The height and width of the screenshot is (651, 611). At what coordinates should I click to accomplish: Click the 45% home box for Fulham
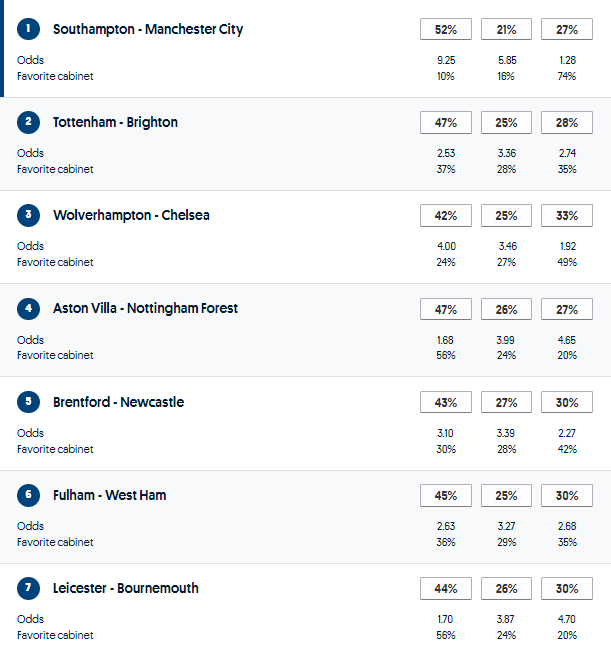click(x=446, y=496)
